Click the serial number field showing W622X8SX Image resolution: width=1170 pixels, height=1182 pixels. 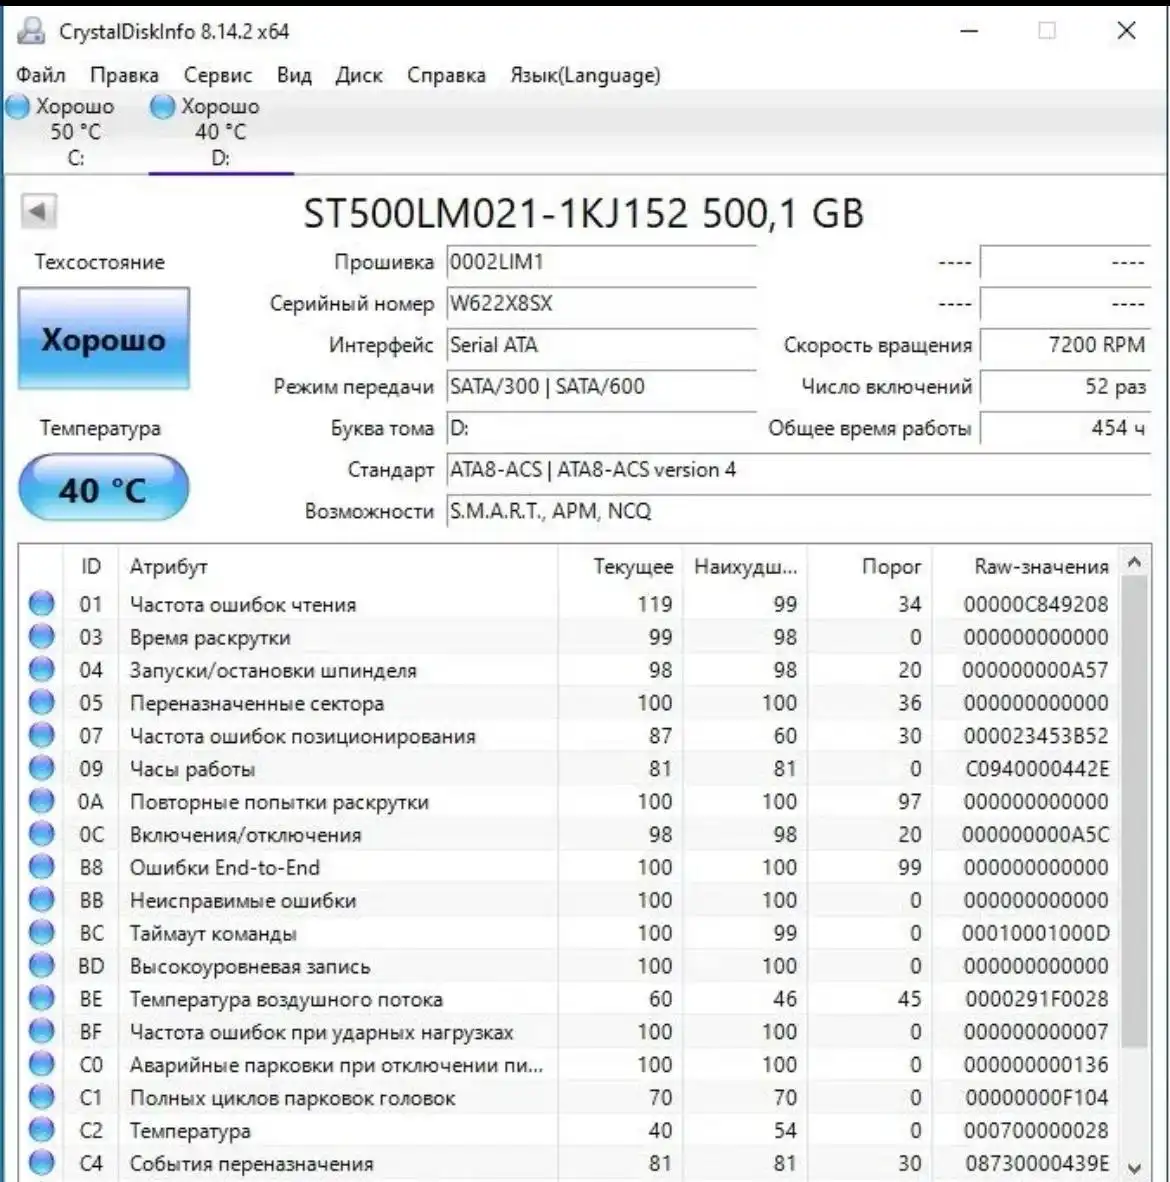pyautogui.click(x=600, y=304)
